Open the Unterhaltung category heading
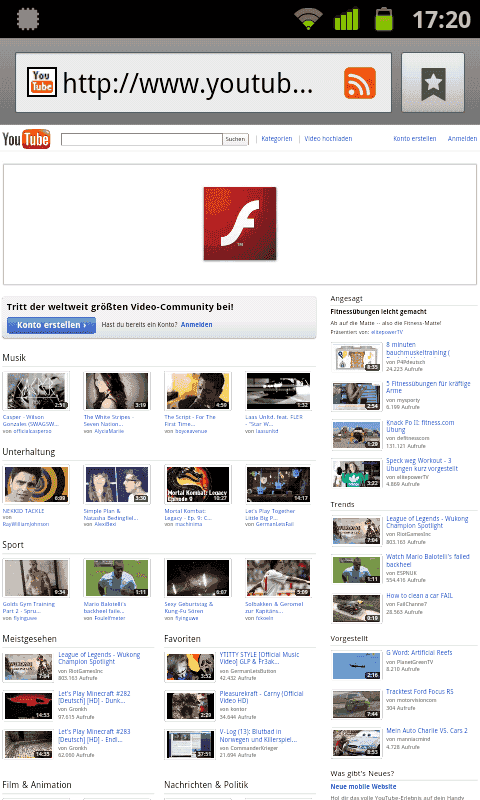480x800 pixels. pyautogui.click(x=29, y=452)
